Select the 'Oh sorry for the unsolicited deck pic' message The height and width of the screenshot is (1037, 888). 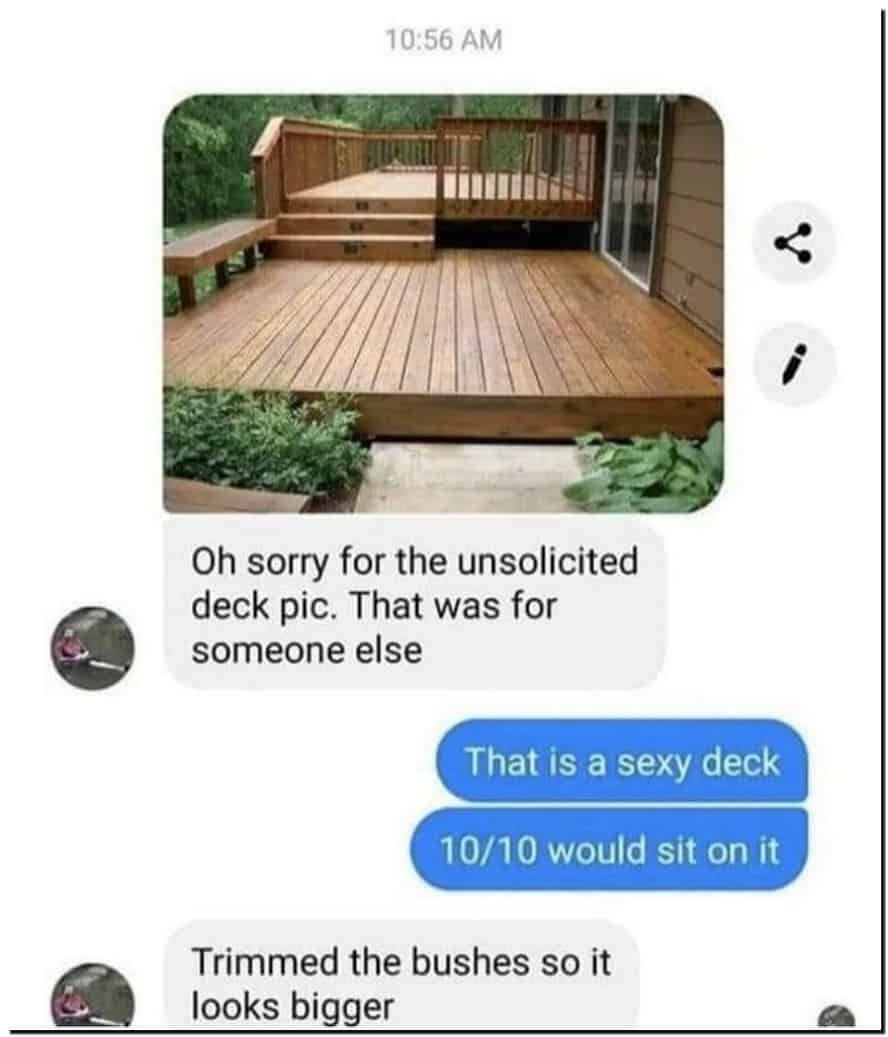[415, 605]
